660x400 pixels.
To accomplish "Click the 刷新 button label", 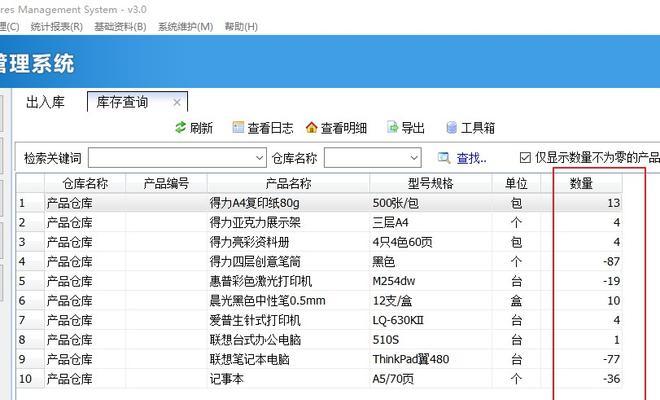I will point(201,128).
